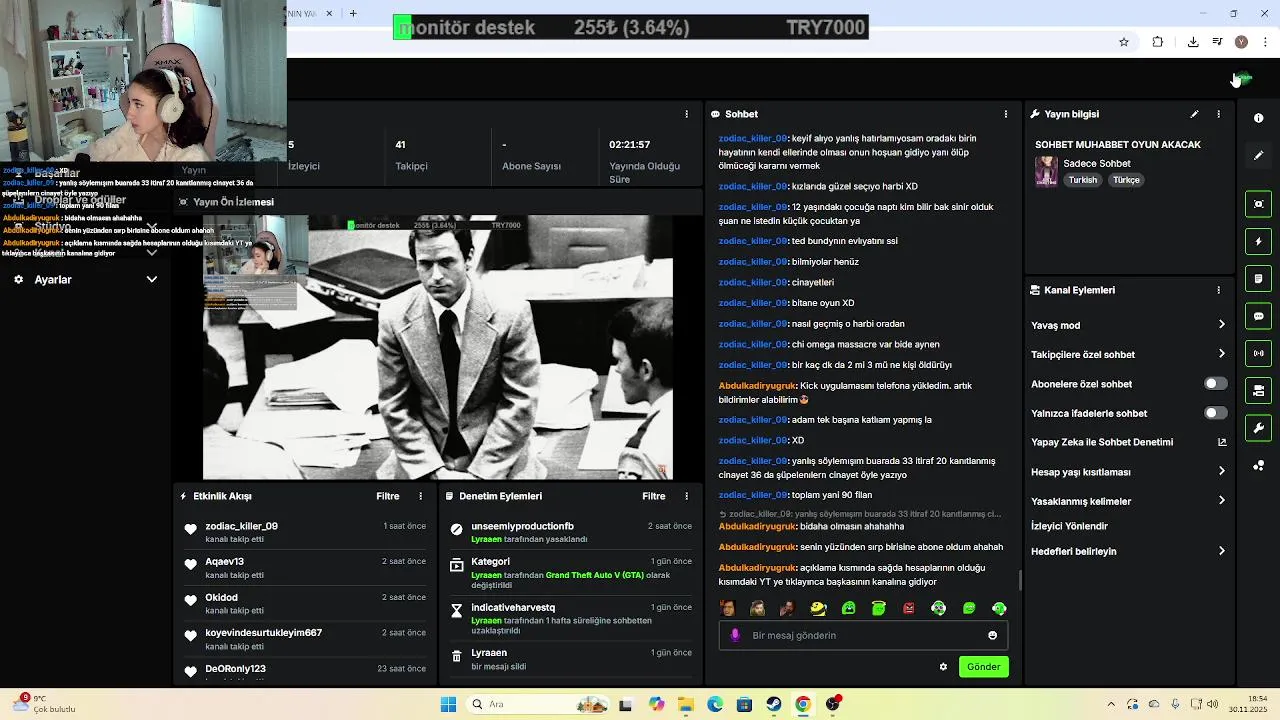Open OBS Studio from the taskbar
This screenshot has width=1280, height=720.
pyautogui.click(x=833, y=704)
